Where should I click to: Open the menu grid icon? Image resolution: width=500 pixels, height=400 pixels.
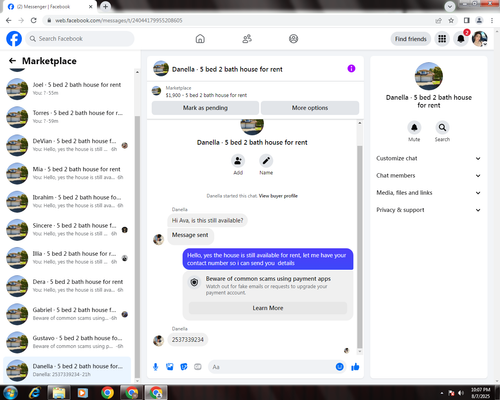pos(442,39)
